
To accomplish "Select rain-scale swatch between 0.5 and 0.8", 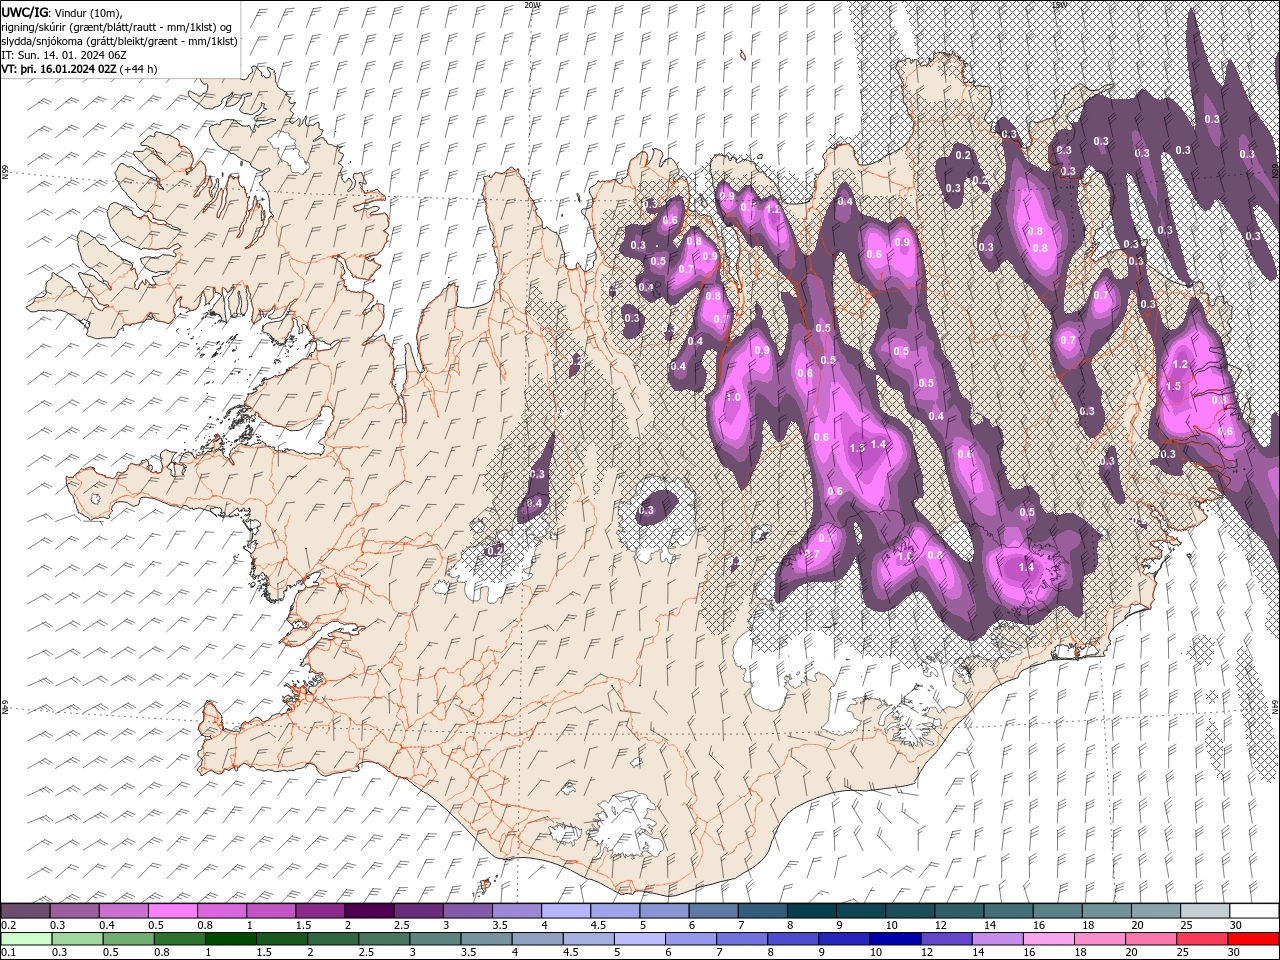I will [x=129, y=938].
